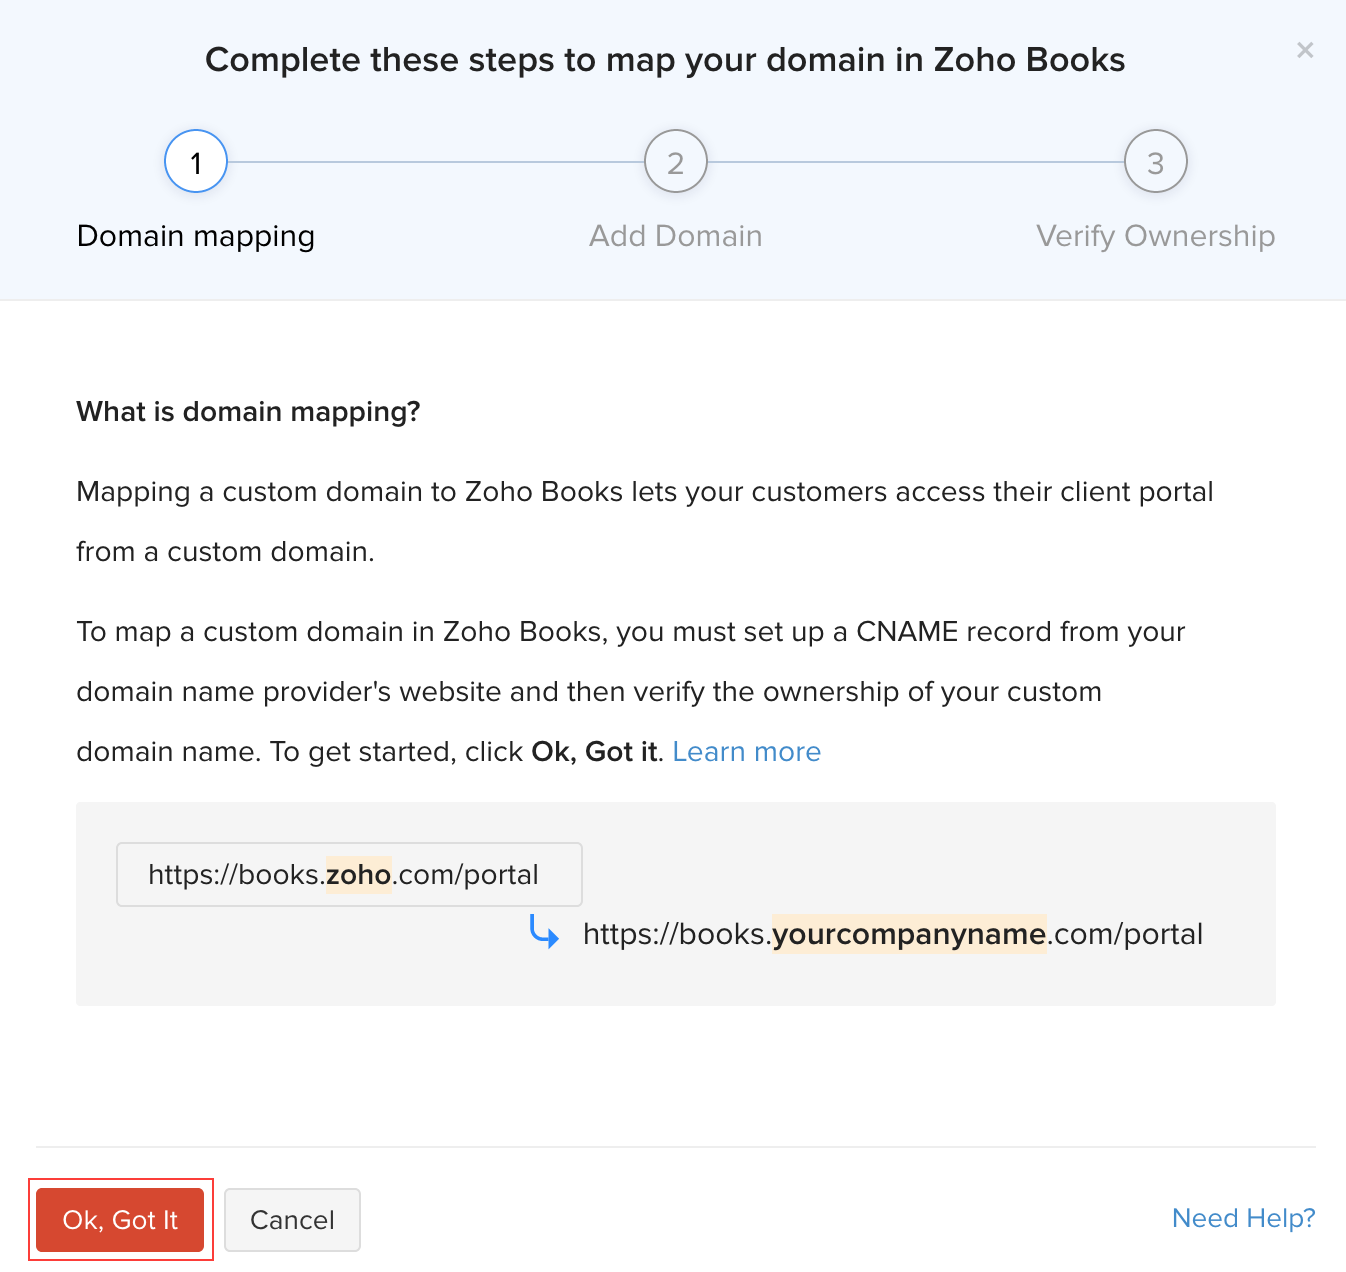
Task: Click the gray example URL panel
Action: pos(676,902)
